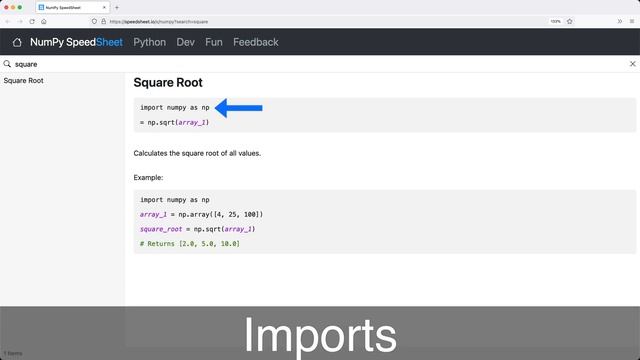Click 'import numpy as np' in the example block

click(175, 200)
